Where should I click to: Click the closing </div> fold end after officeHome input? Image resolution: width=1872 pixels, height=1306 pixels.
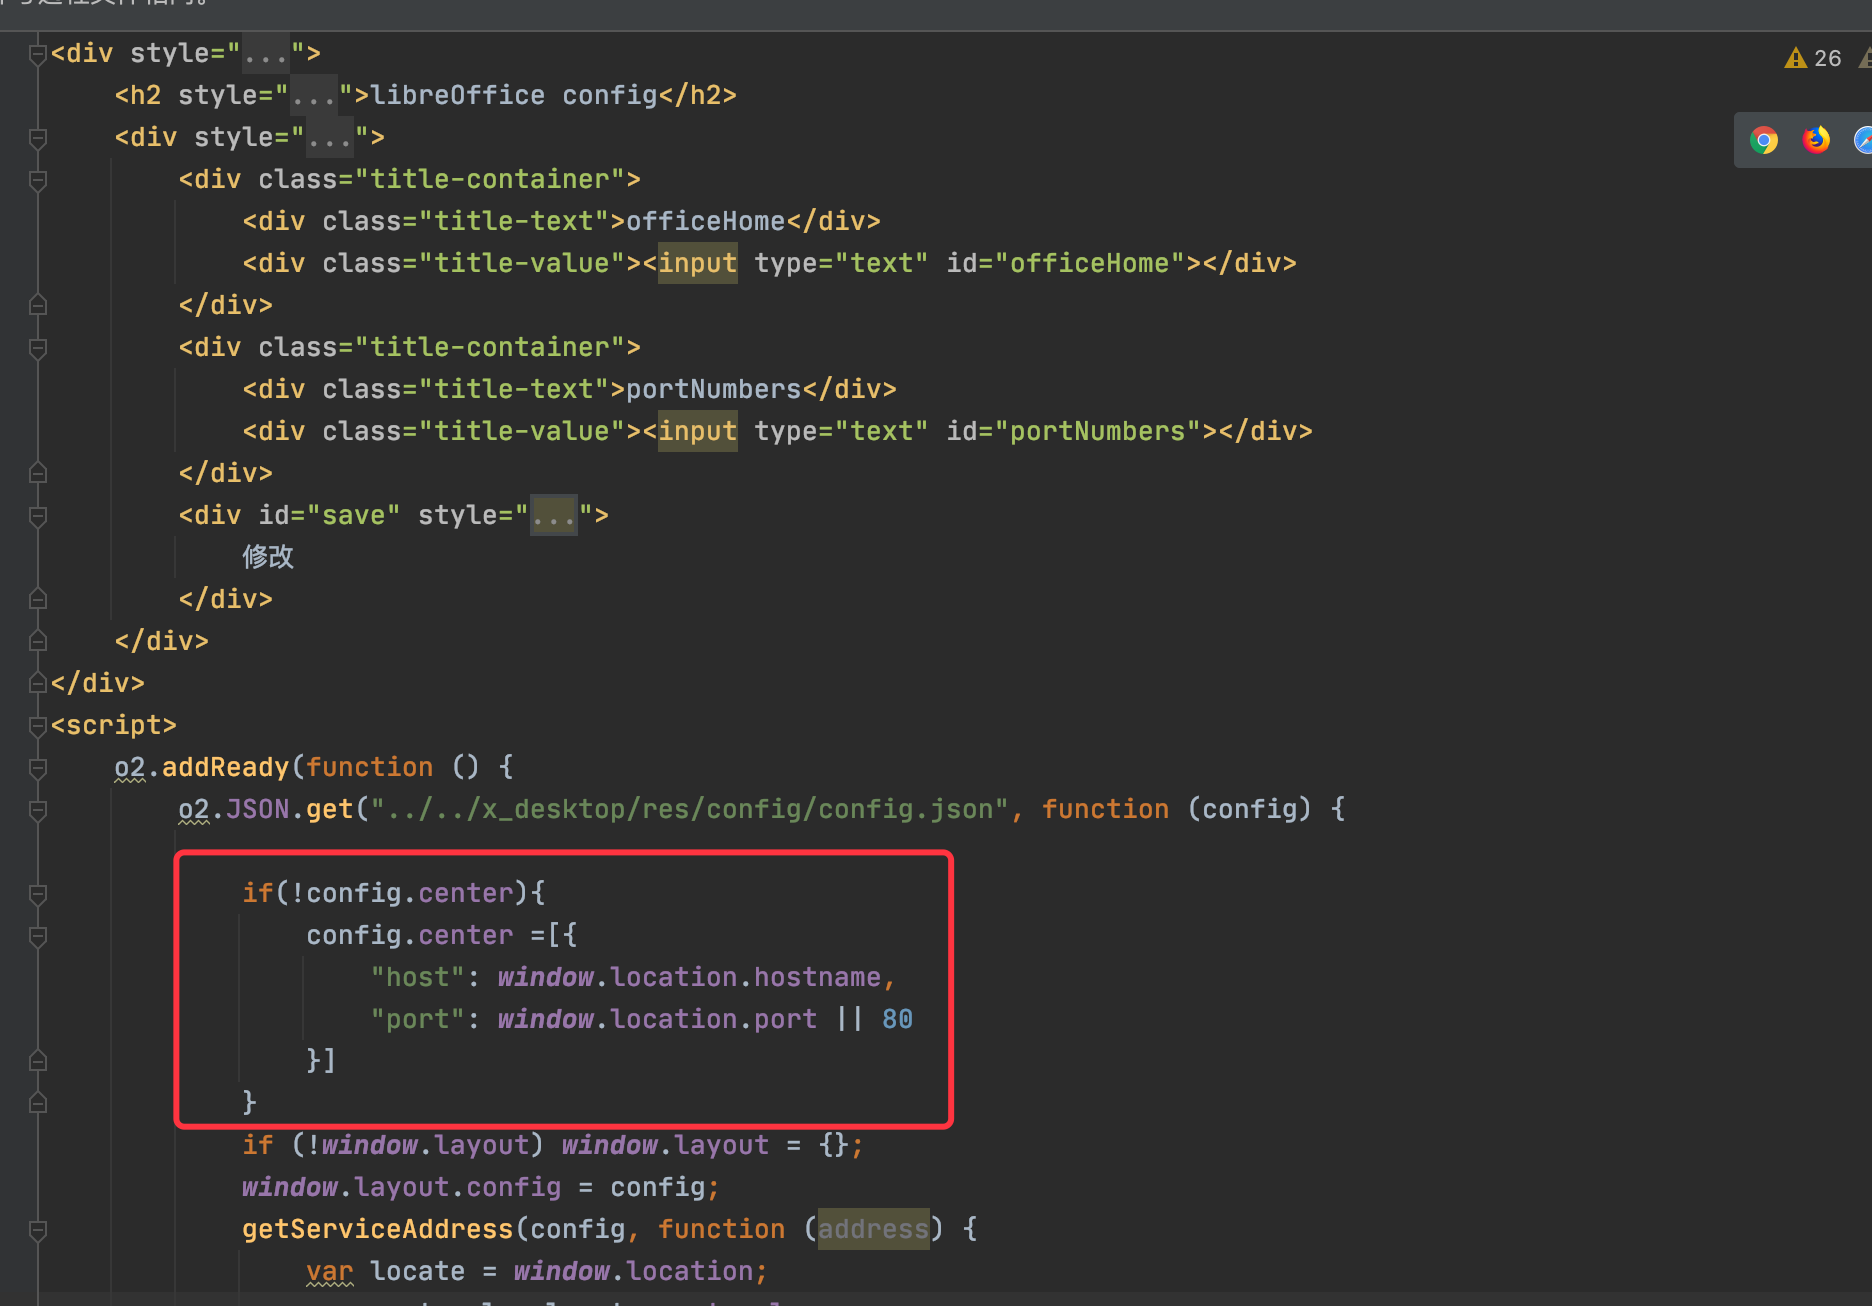[x=38, y=306]
